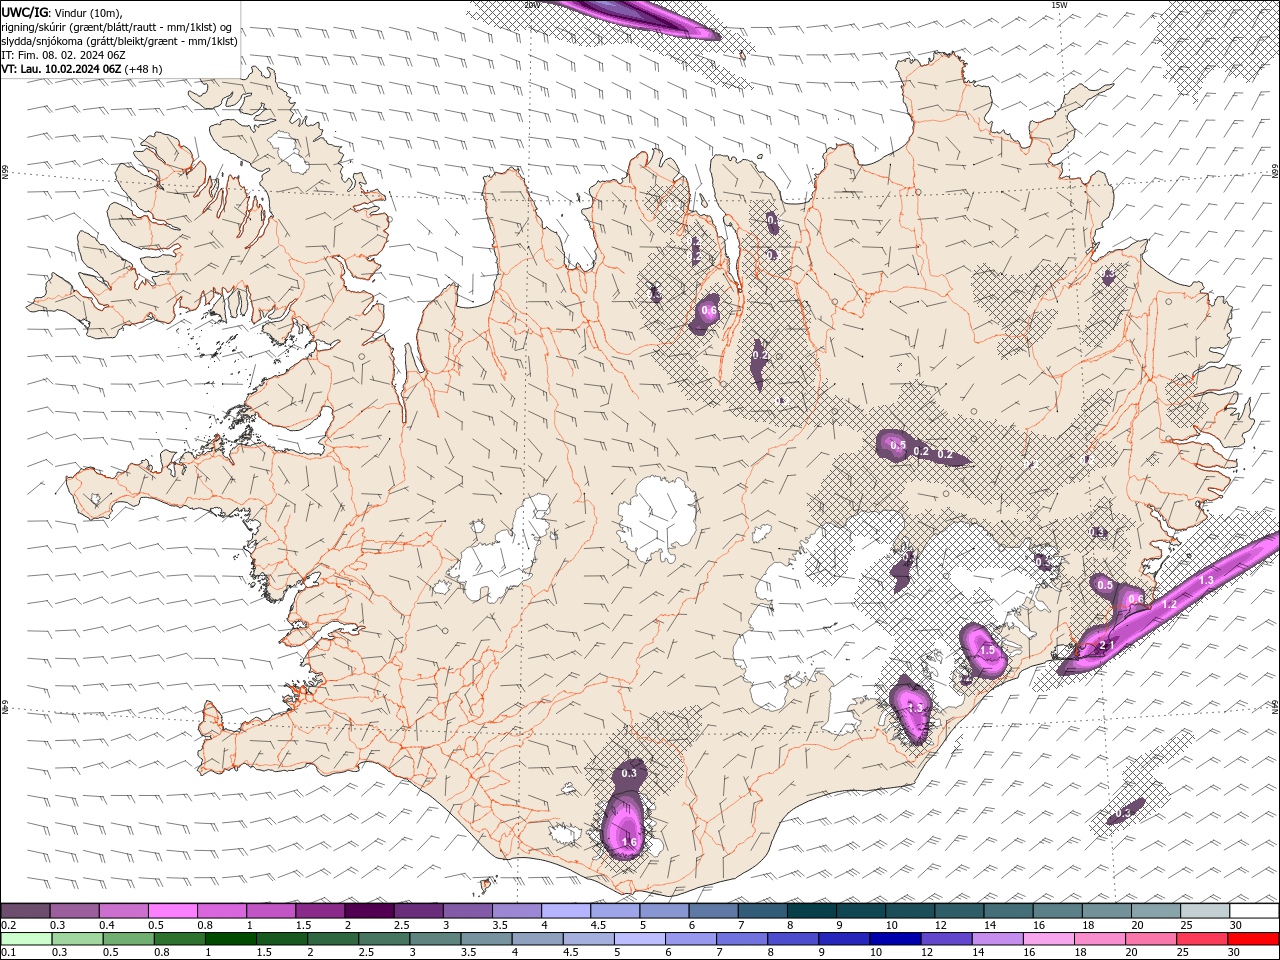Select the valid time 'VT: Lau. 10.02.2024 06Z'
Screen dimensions: 1280x960
(61, 69)
